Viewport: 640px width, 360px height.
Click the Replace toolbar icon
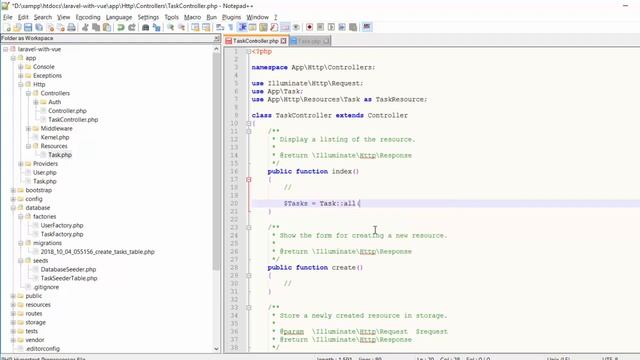click(156, 27)
